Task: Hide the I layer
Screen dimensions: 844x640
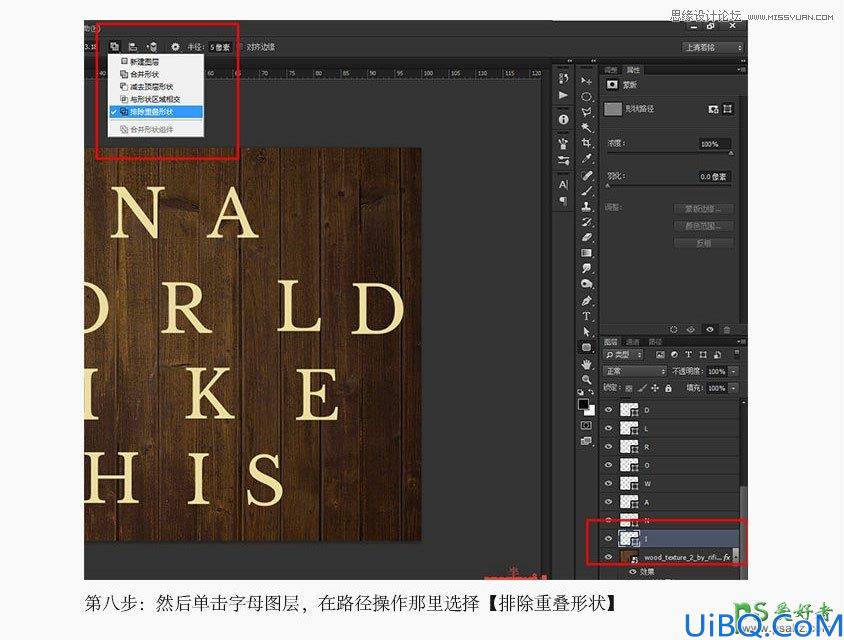Action: click(x=608, y=538)
